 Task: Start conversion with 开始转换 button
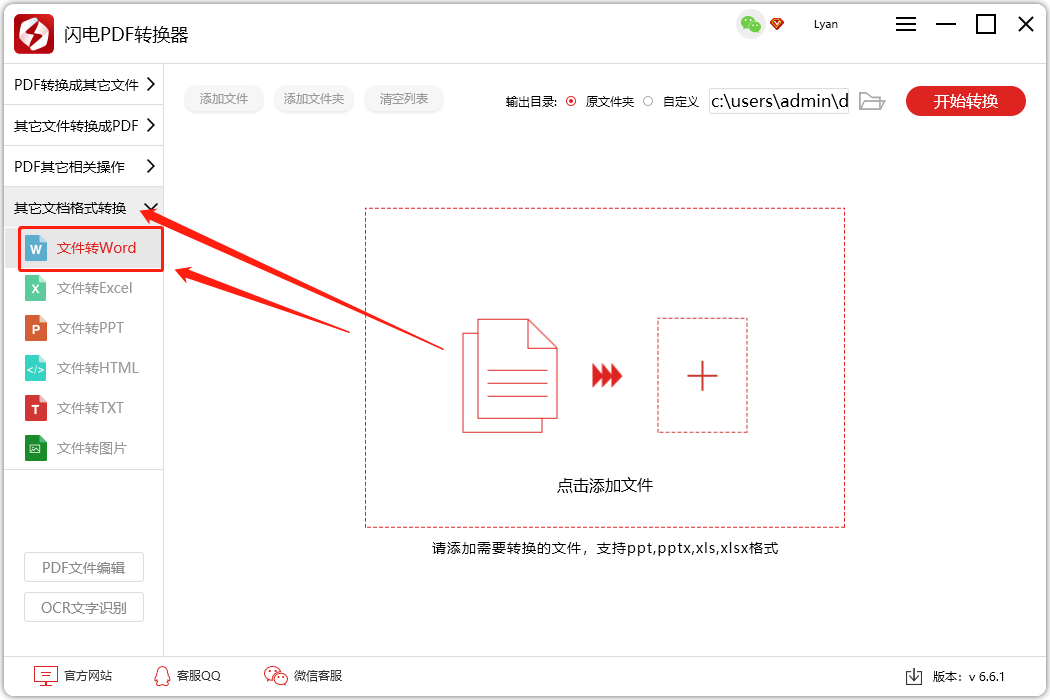966,101
